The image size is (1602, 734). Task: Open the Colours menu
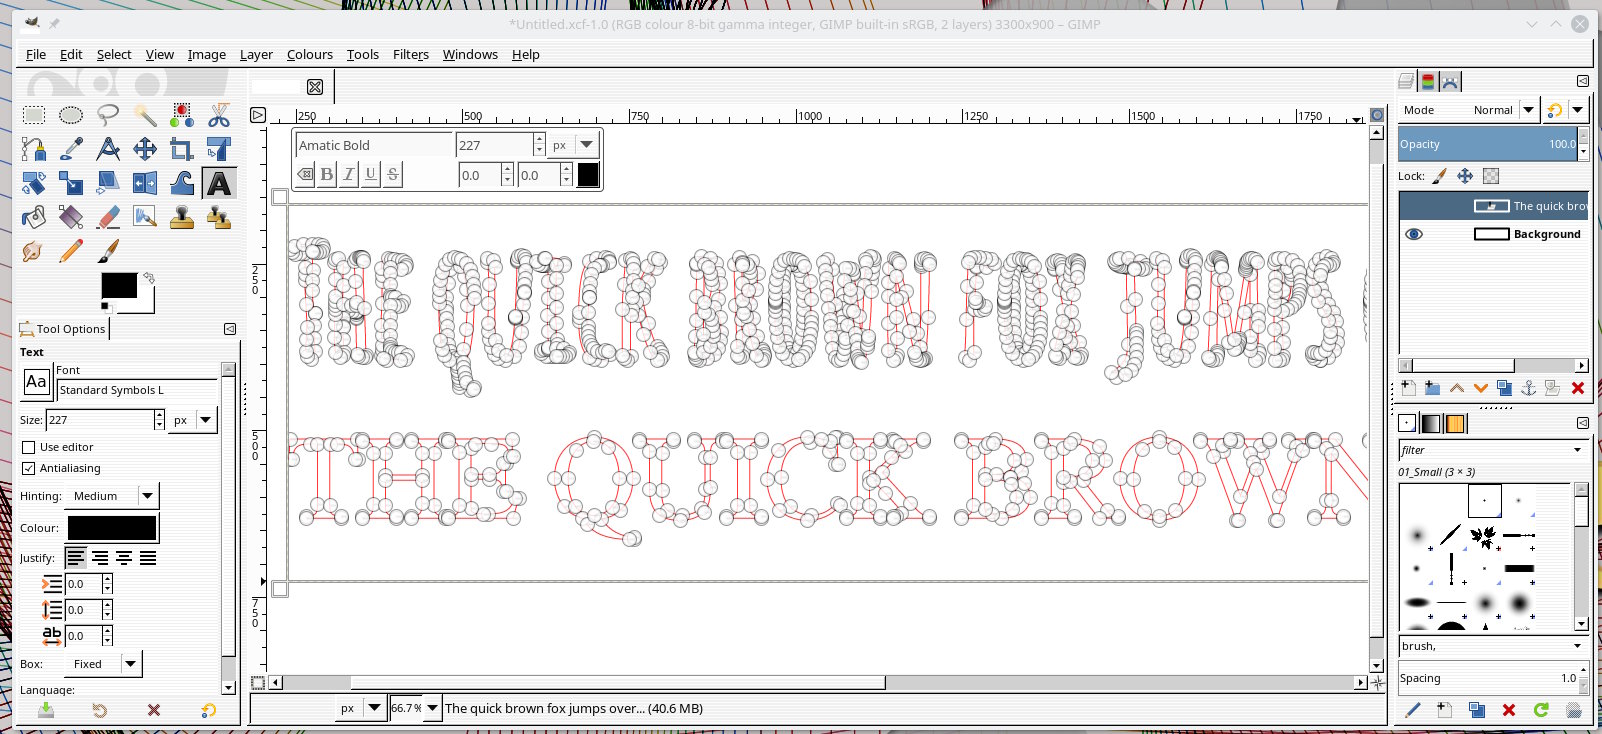[x=310, y=54]
